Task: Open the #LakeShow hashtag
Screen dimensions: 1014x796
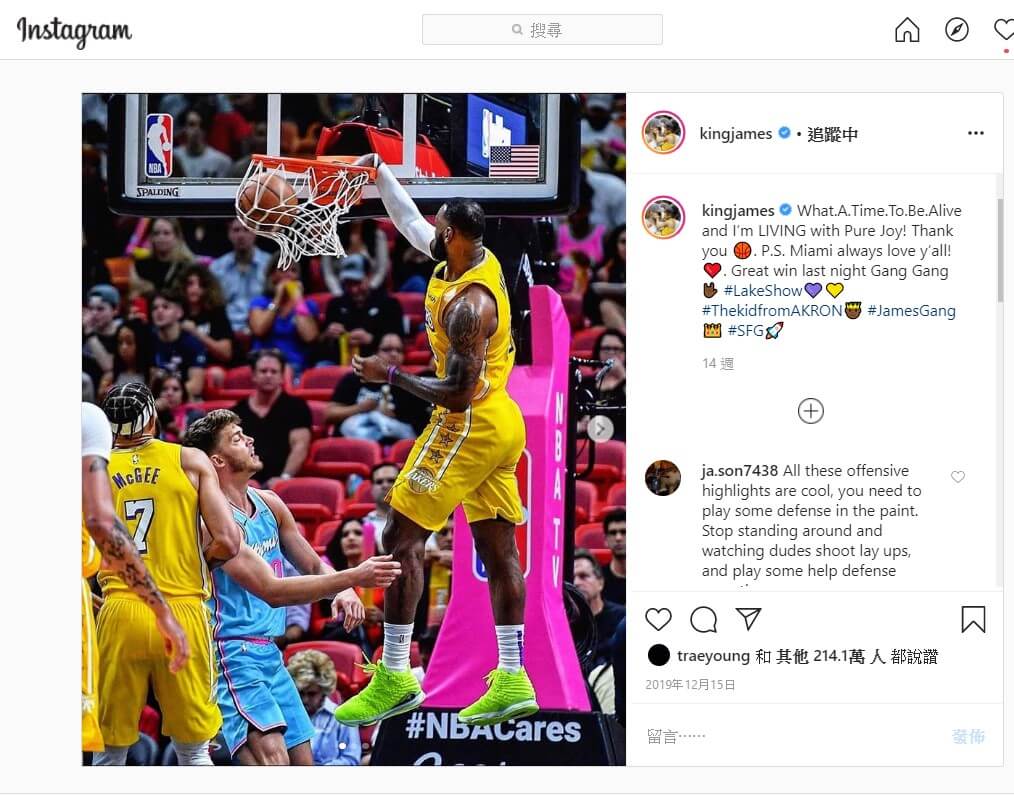Action: click(x=763, y=291)
